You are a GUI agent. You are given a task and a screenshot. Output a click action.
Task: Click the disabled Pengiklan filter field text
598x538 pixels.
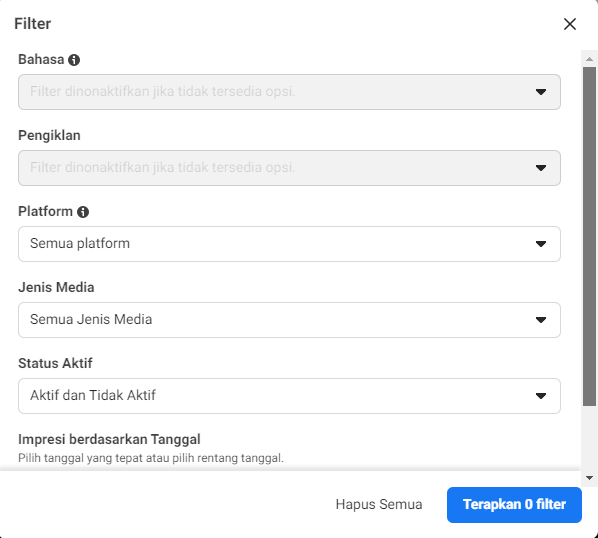162,167
